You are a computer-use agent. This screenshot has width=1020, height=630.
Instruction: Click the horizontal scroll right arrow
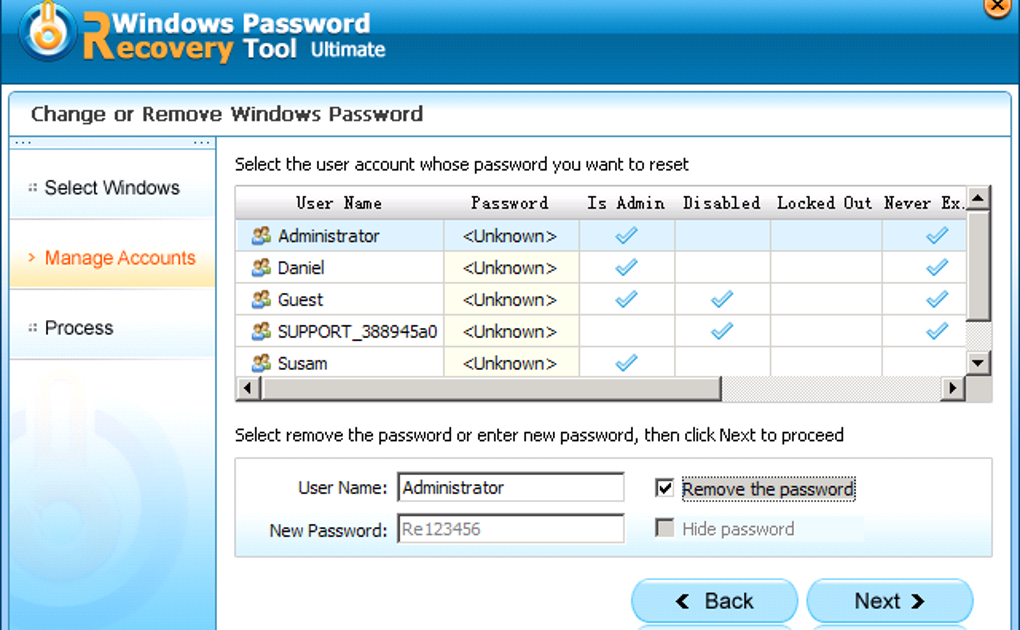click(953, 389)
